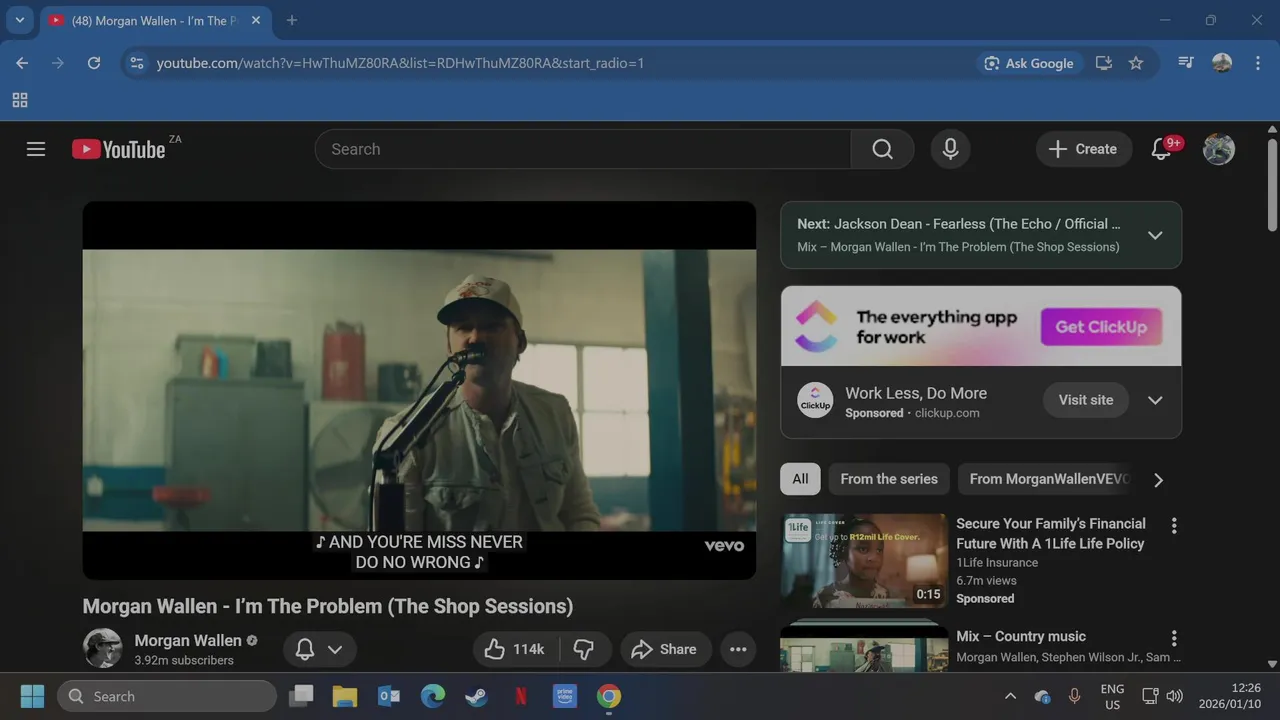The height and width of the screenshot is (720, 1280).
Task: Show more filter chips with right arrow
Action: tap(1158, 480)
